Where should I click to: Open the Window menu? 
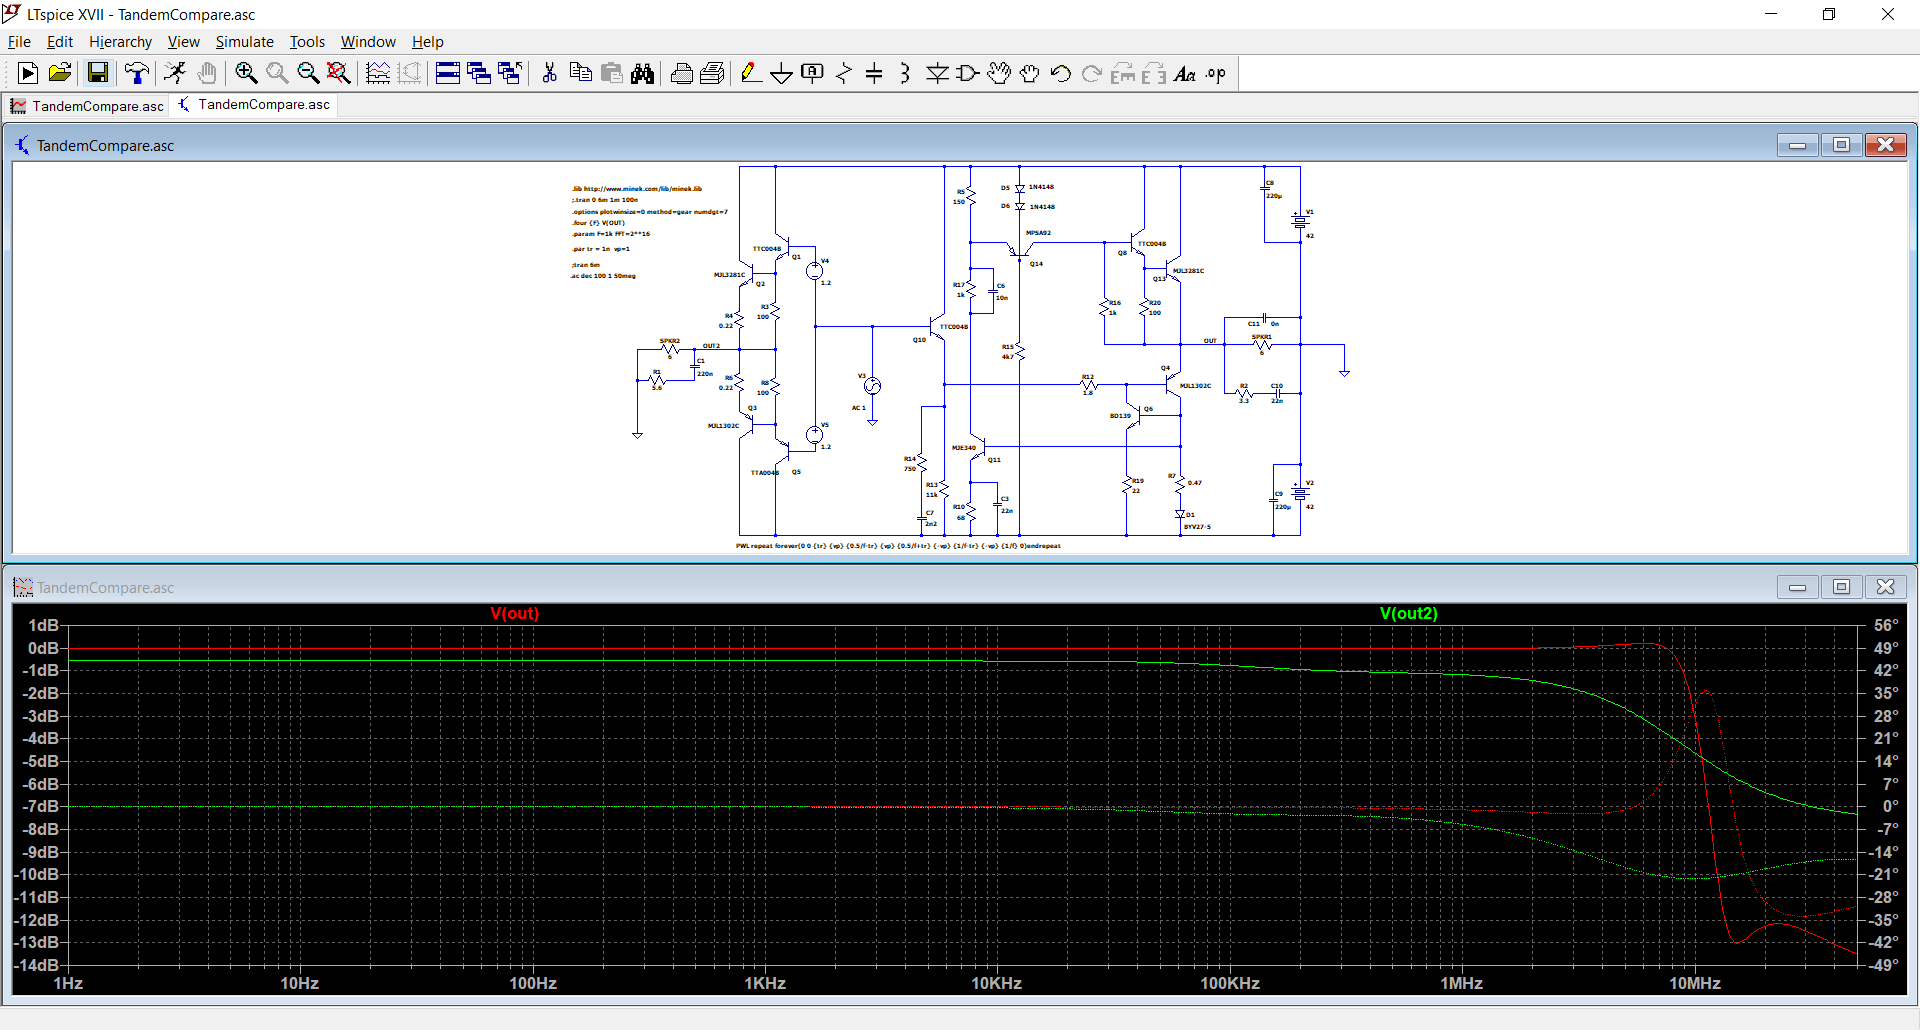pos(368,42)
